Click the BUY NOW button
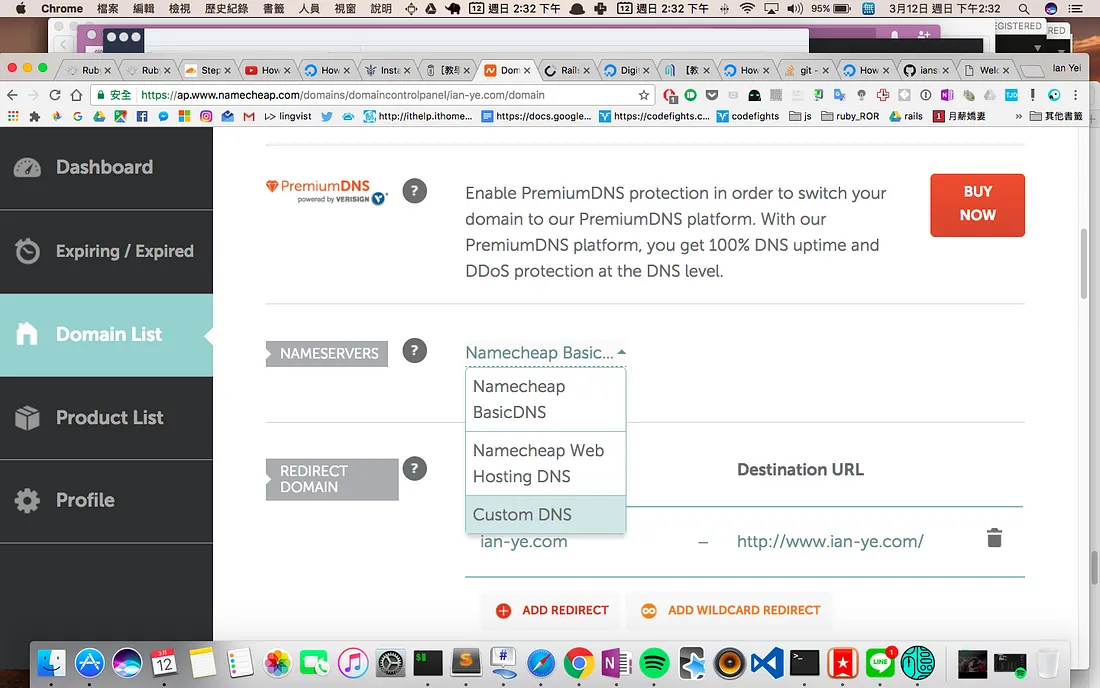The width and height of the screenshot is (1100, 688). pos(977,205)
